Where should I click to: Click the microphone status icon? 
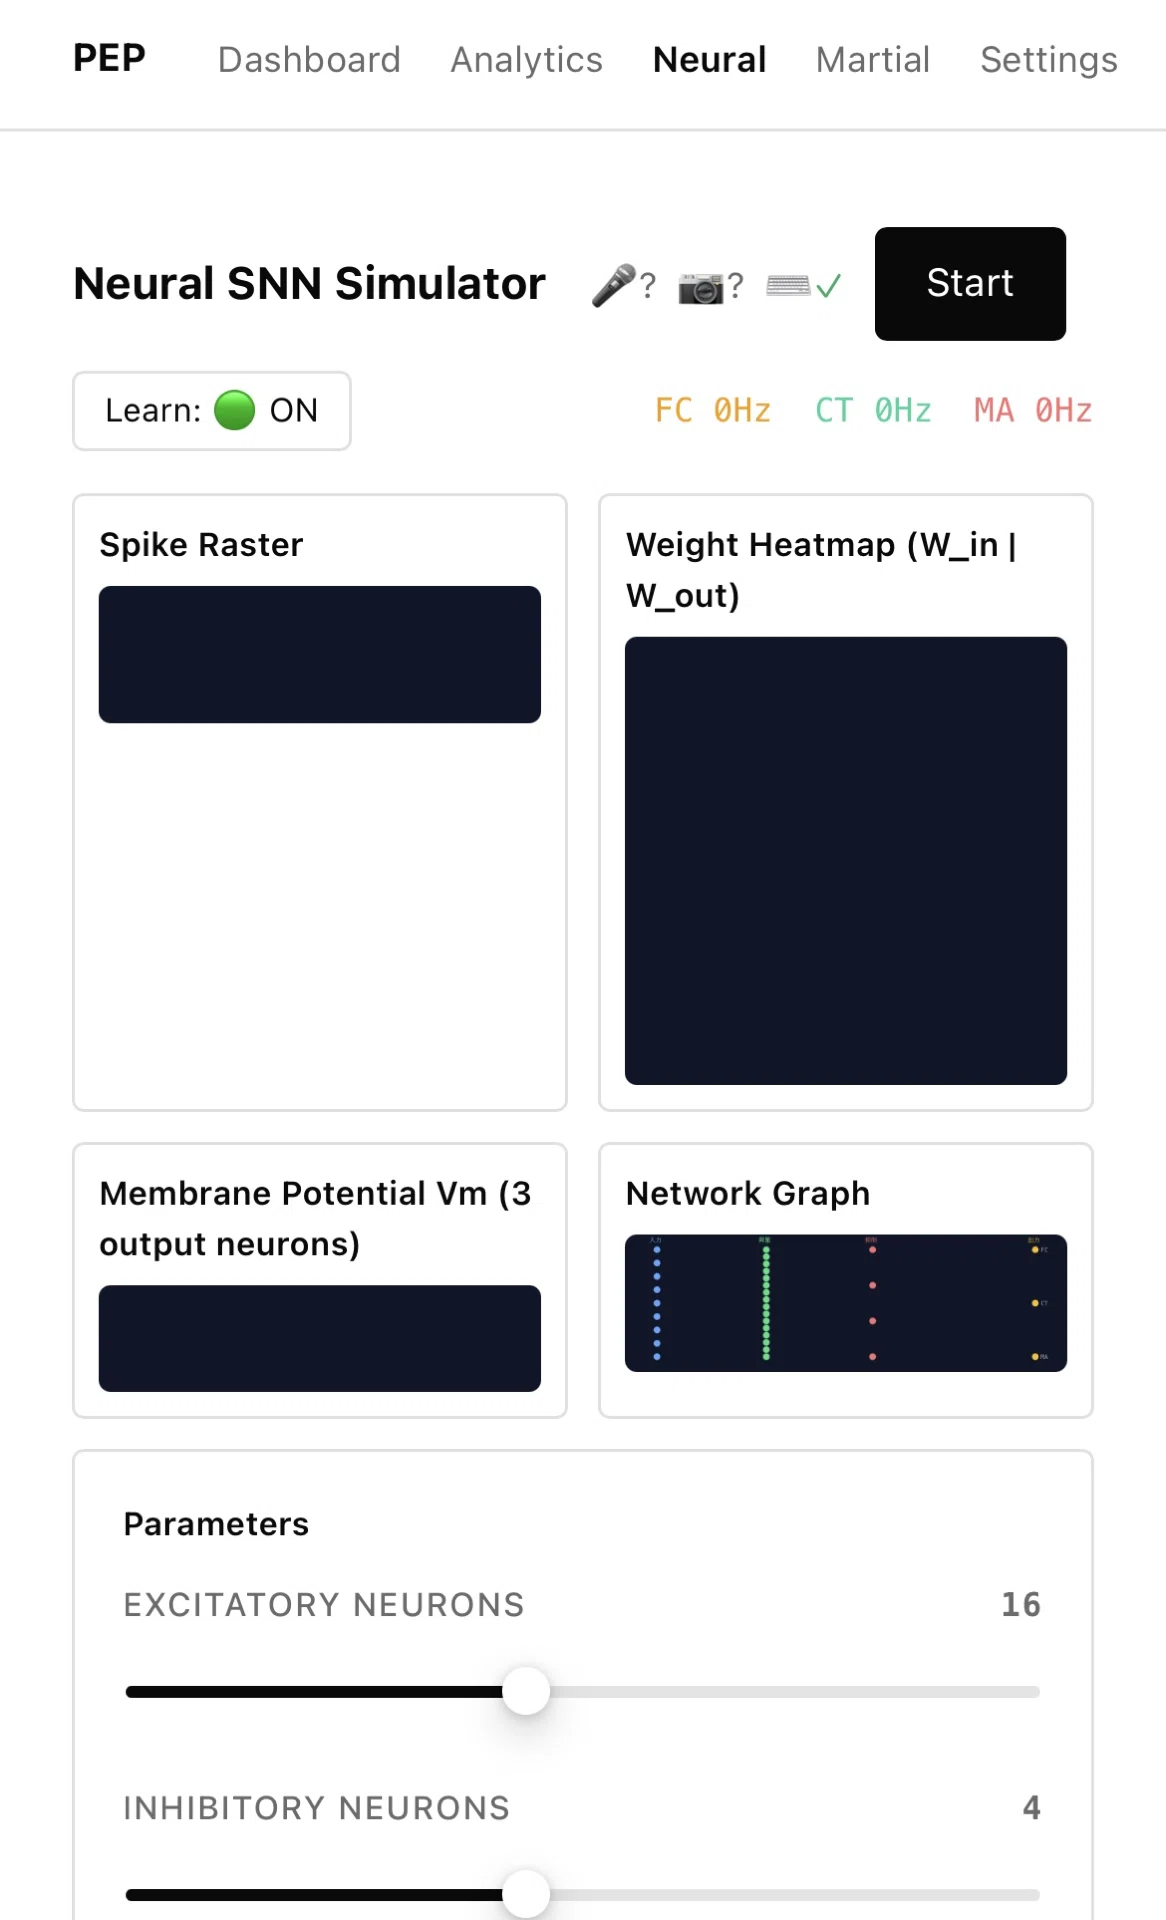pos(614,285)
